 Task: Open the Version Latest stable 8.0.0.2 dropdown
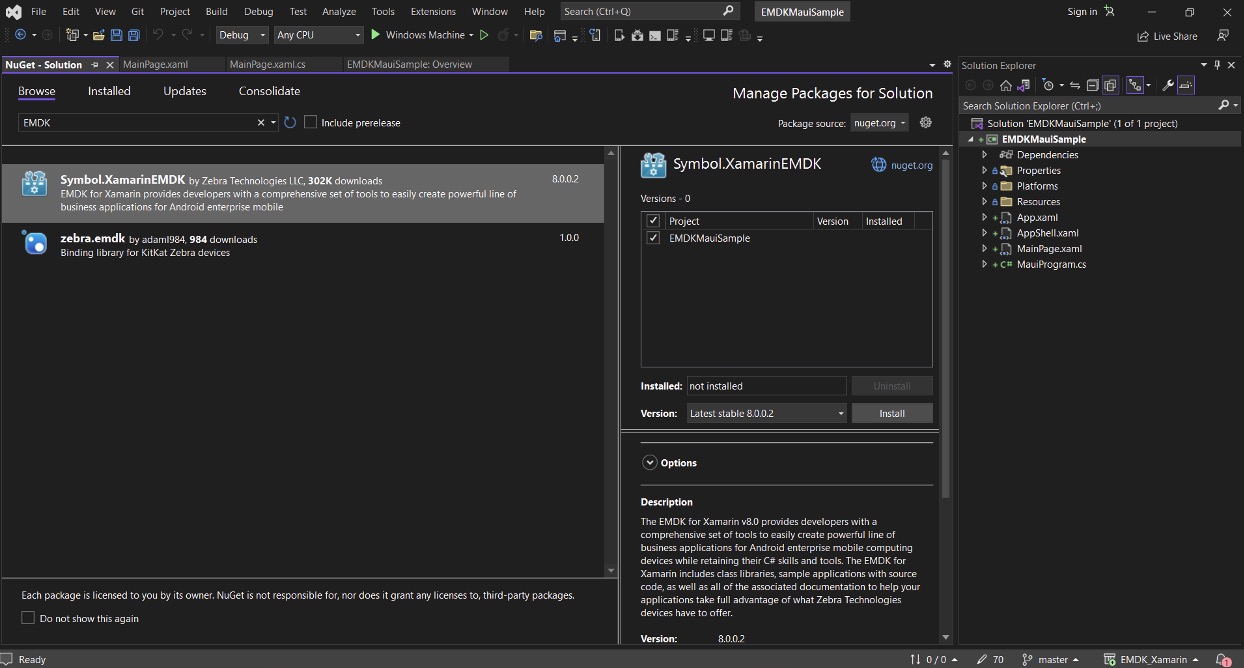pos(767,413)
